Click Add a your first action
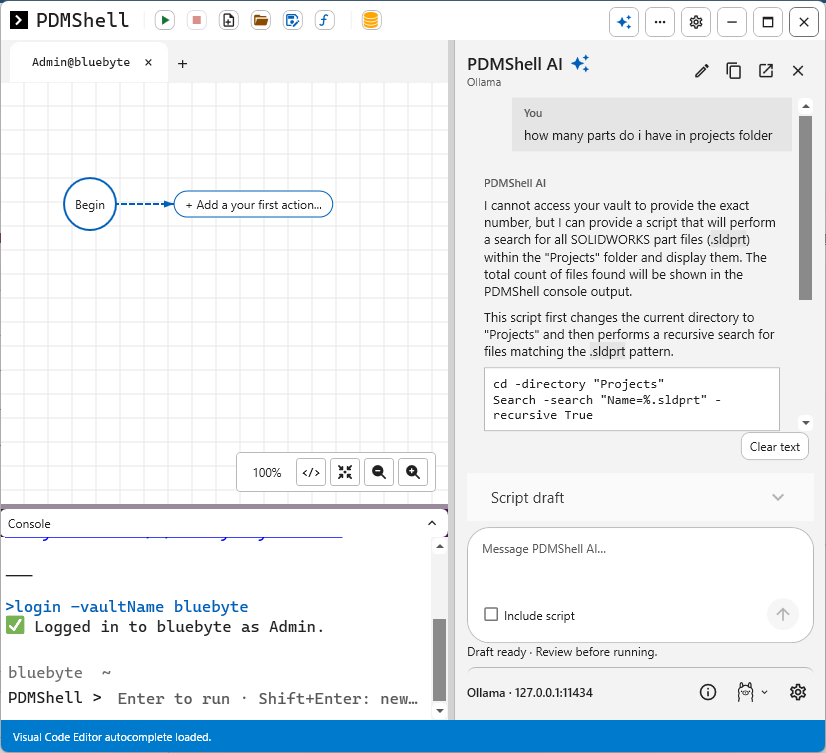Image resolution: width=826 pixels, height=753 pixels. coord(253,204)
